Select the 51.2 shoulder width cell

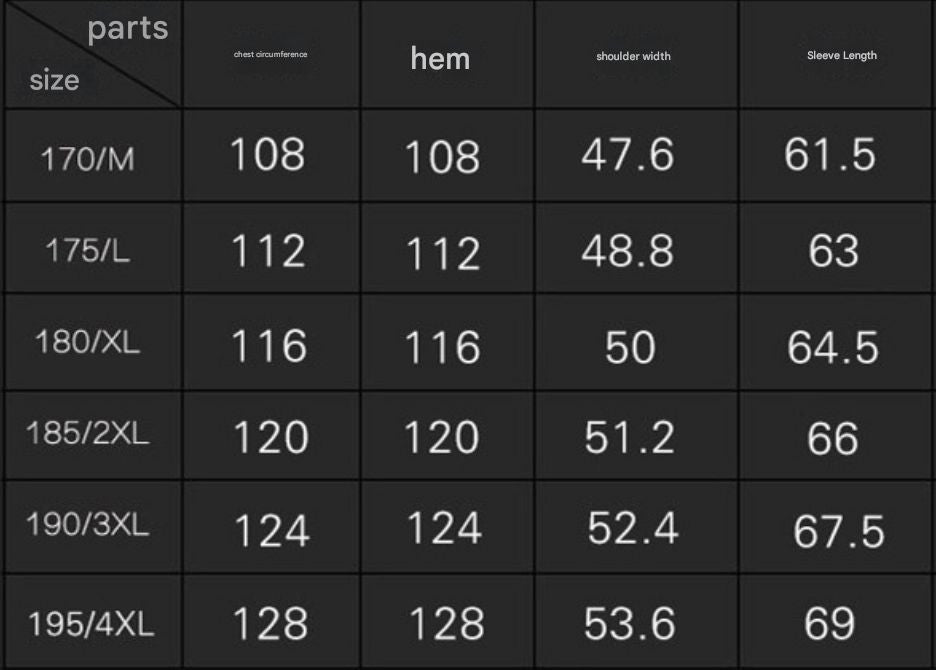pos(636,435)
